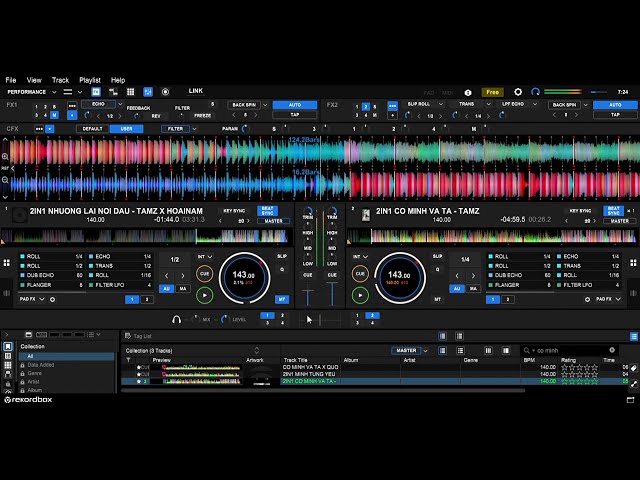The width and height of the screenshot is (640, 480).
Task: Toggle the mixer panel icon
Action: tap(148, 92)
